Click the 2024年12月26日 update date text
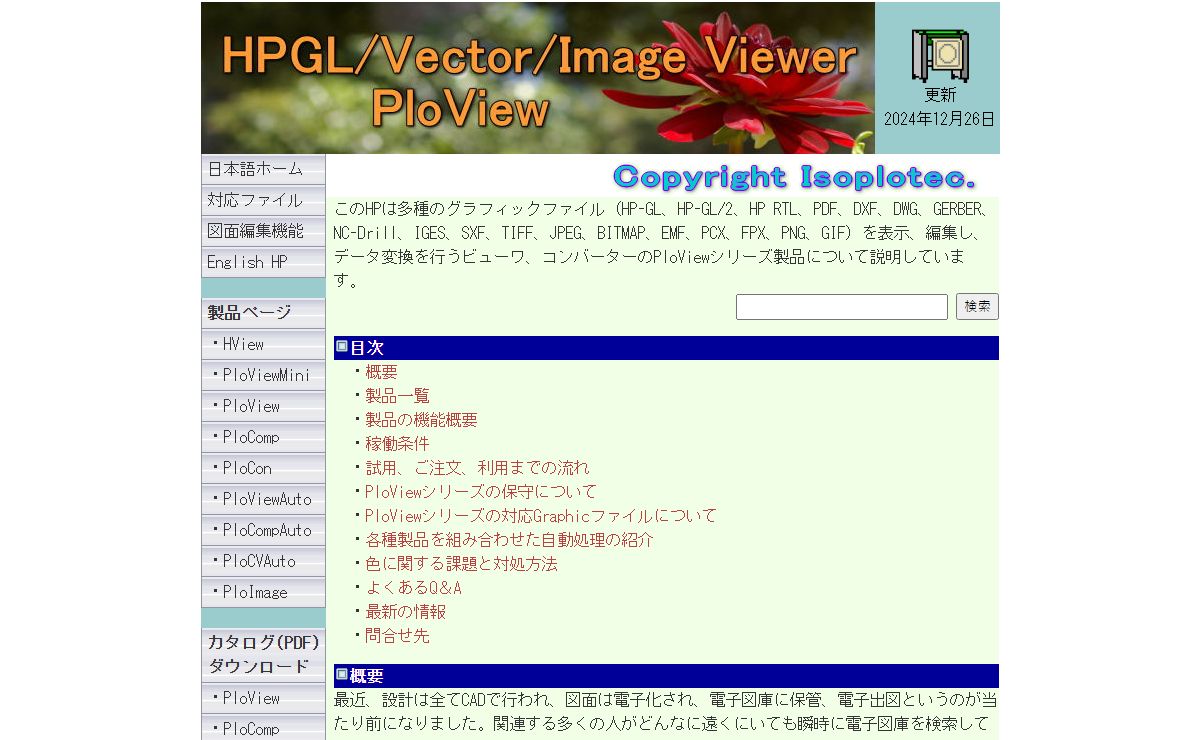 pos(939,119)
